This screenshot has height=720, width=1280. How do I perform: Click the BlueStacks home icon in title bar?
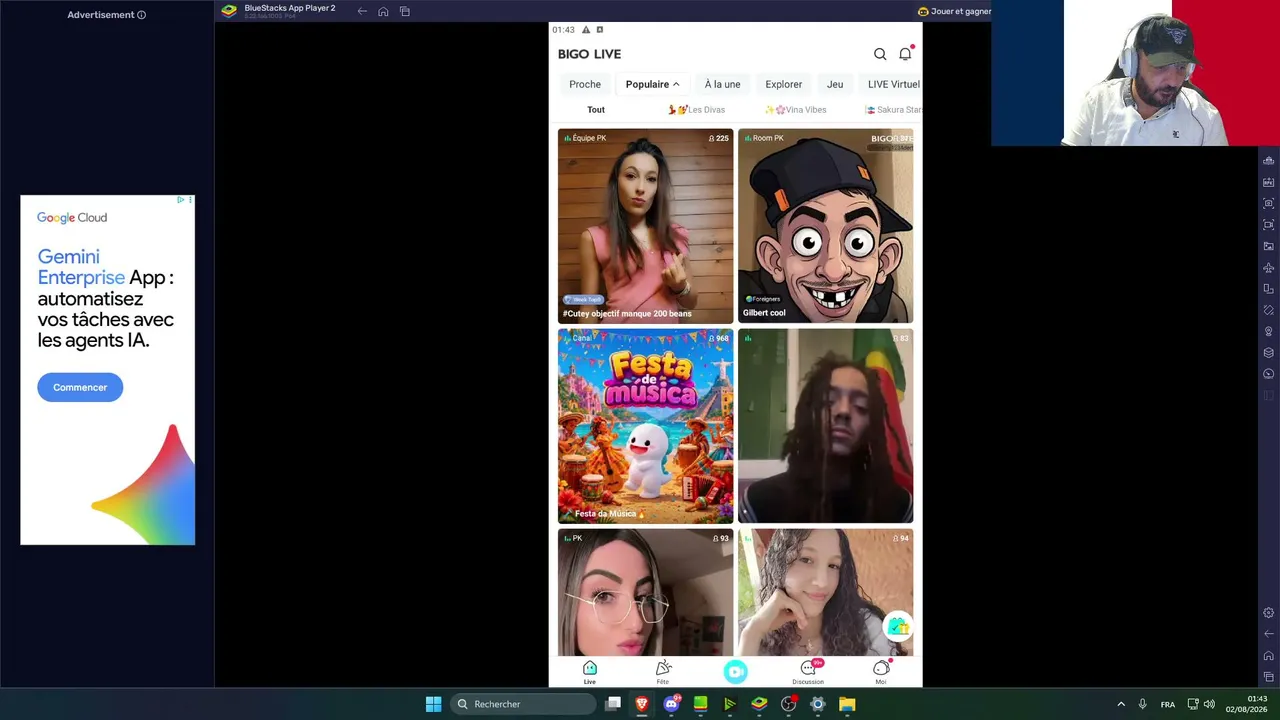383,11
